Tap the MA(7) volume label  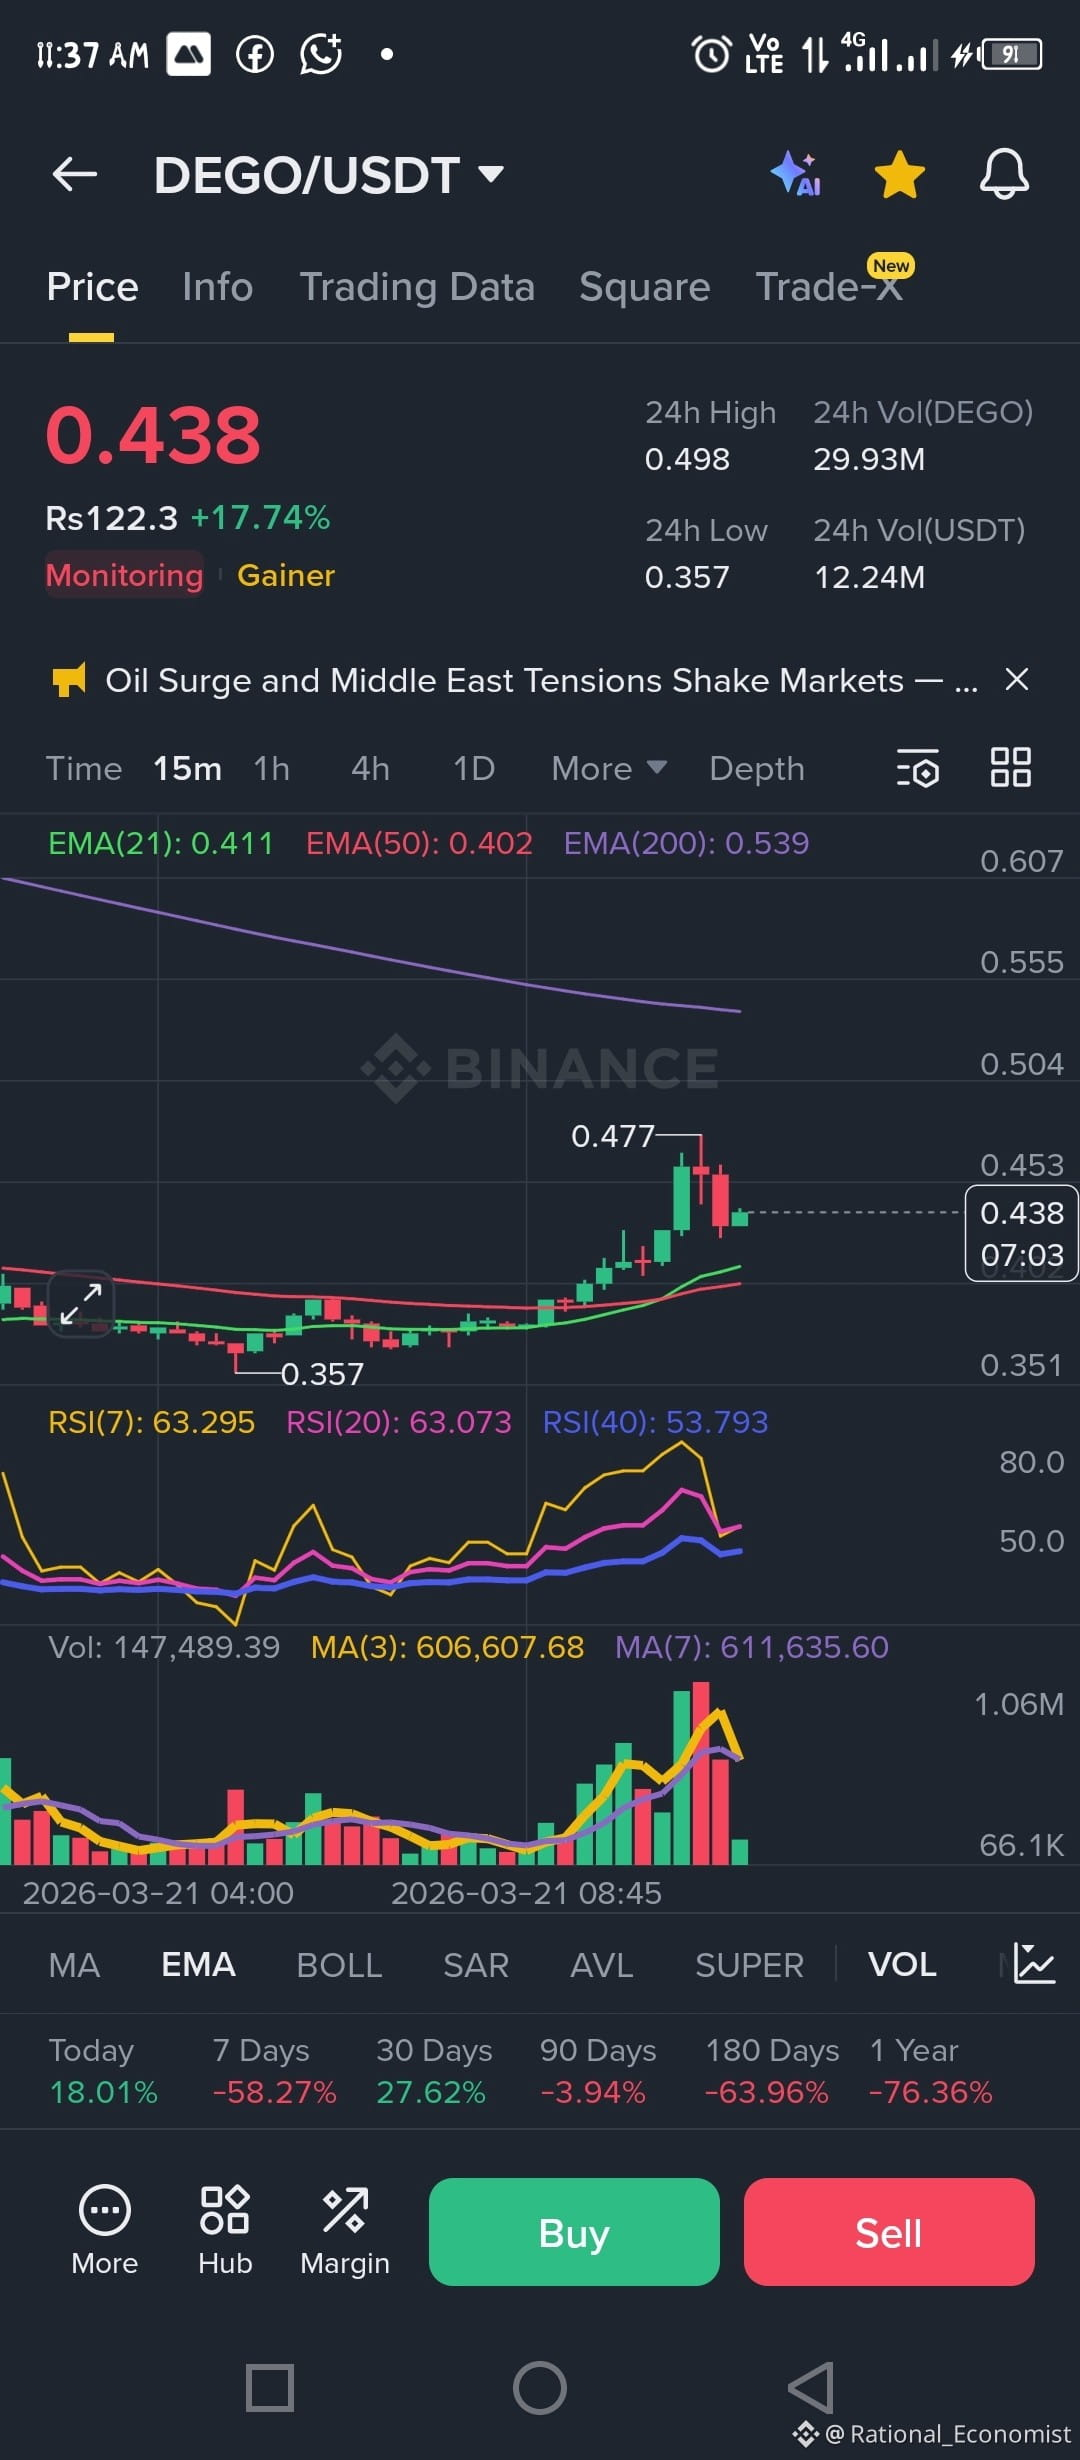[x=751, y=1647]
